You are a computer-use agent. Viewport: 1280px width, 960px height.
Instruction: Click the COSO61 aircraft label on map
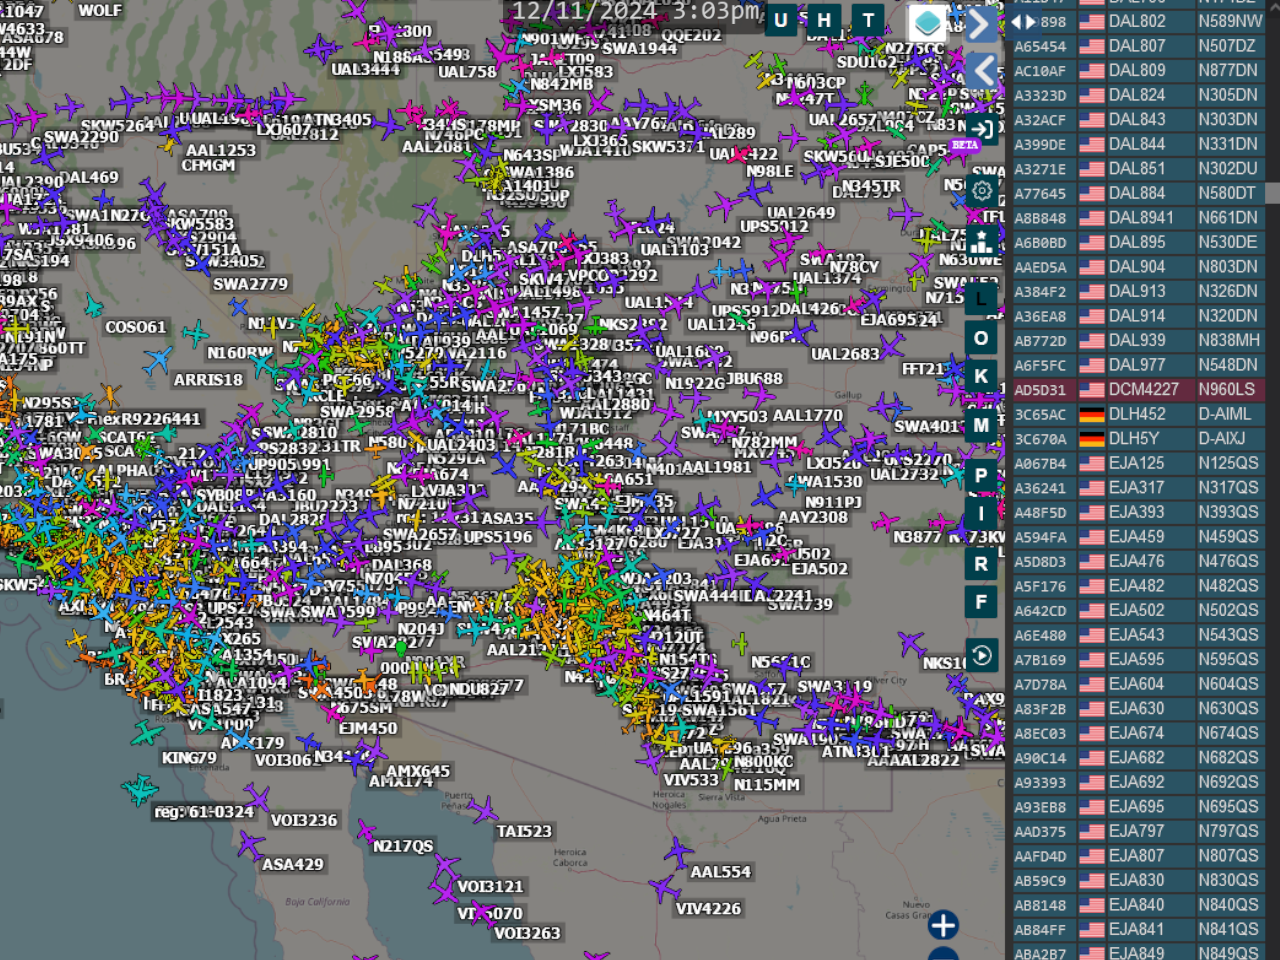point(135,327)
